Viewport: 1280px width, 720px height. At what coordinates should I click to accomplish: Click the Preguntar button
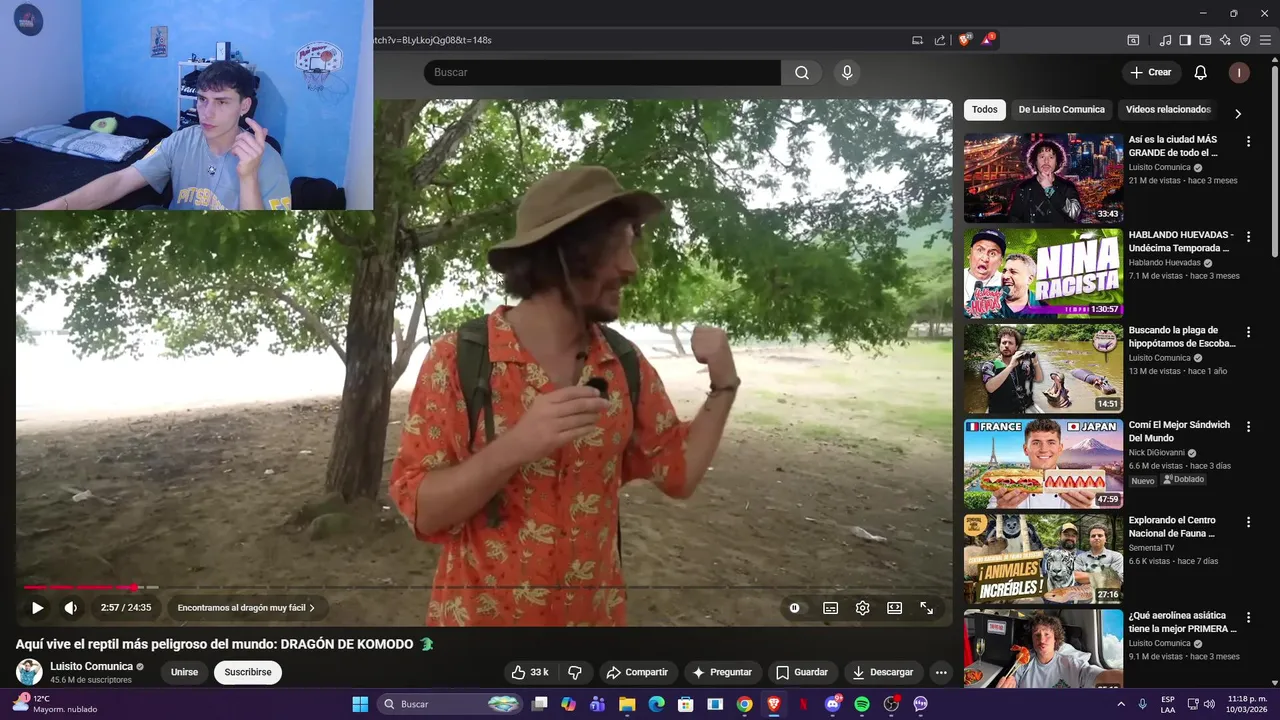coord(721,672)
